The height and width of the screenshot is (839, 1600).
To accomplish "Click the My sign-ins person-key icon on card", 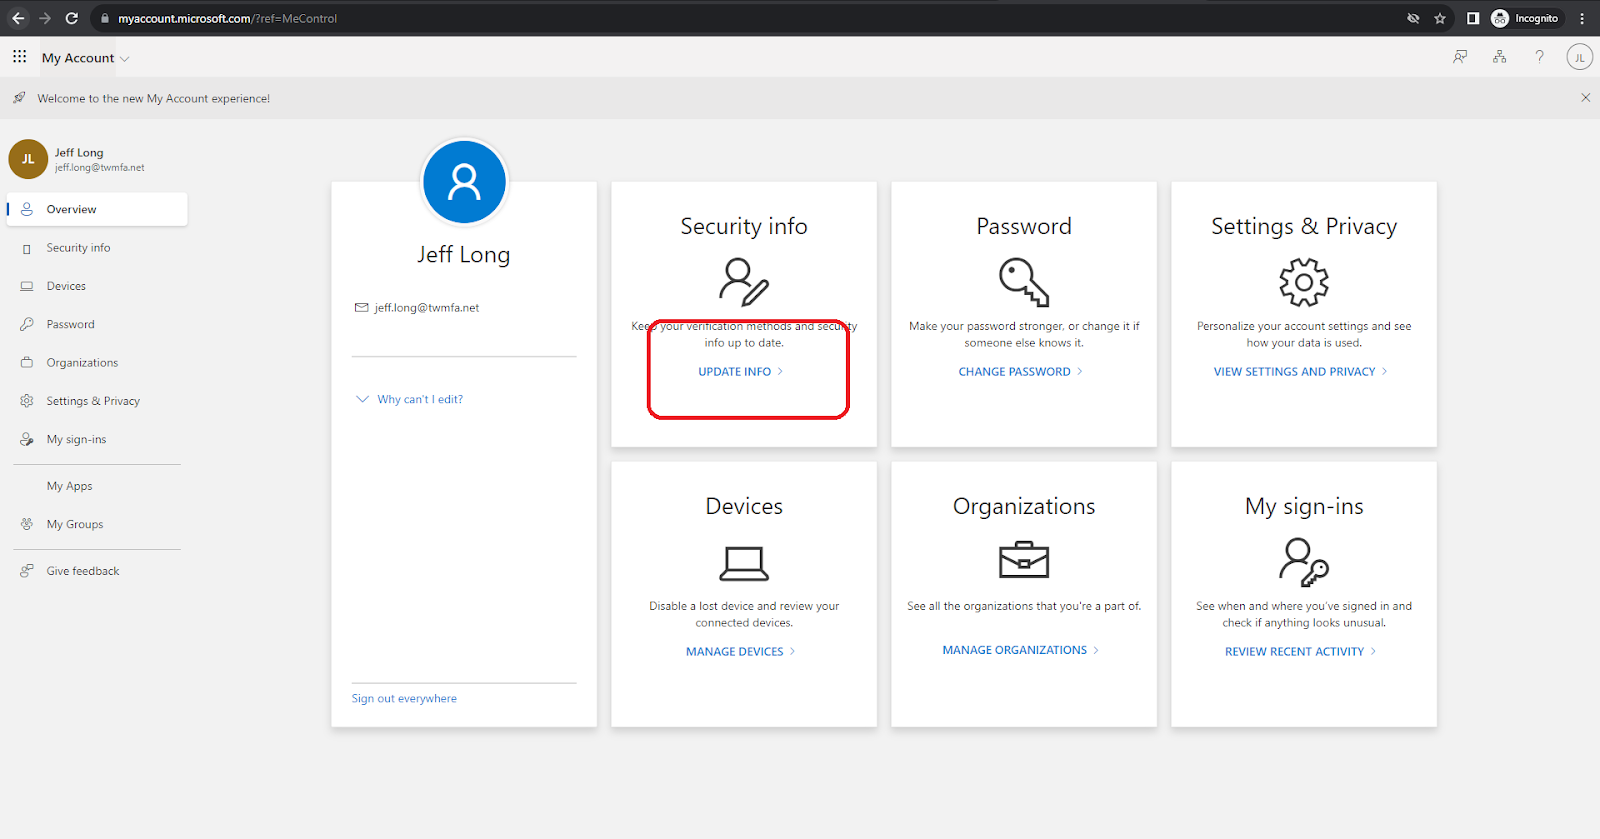I will [1304, 562].
